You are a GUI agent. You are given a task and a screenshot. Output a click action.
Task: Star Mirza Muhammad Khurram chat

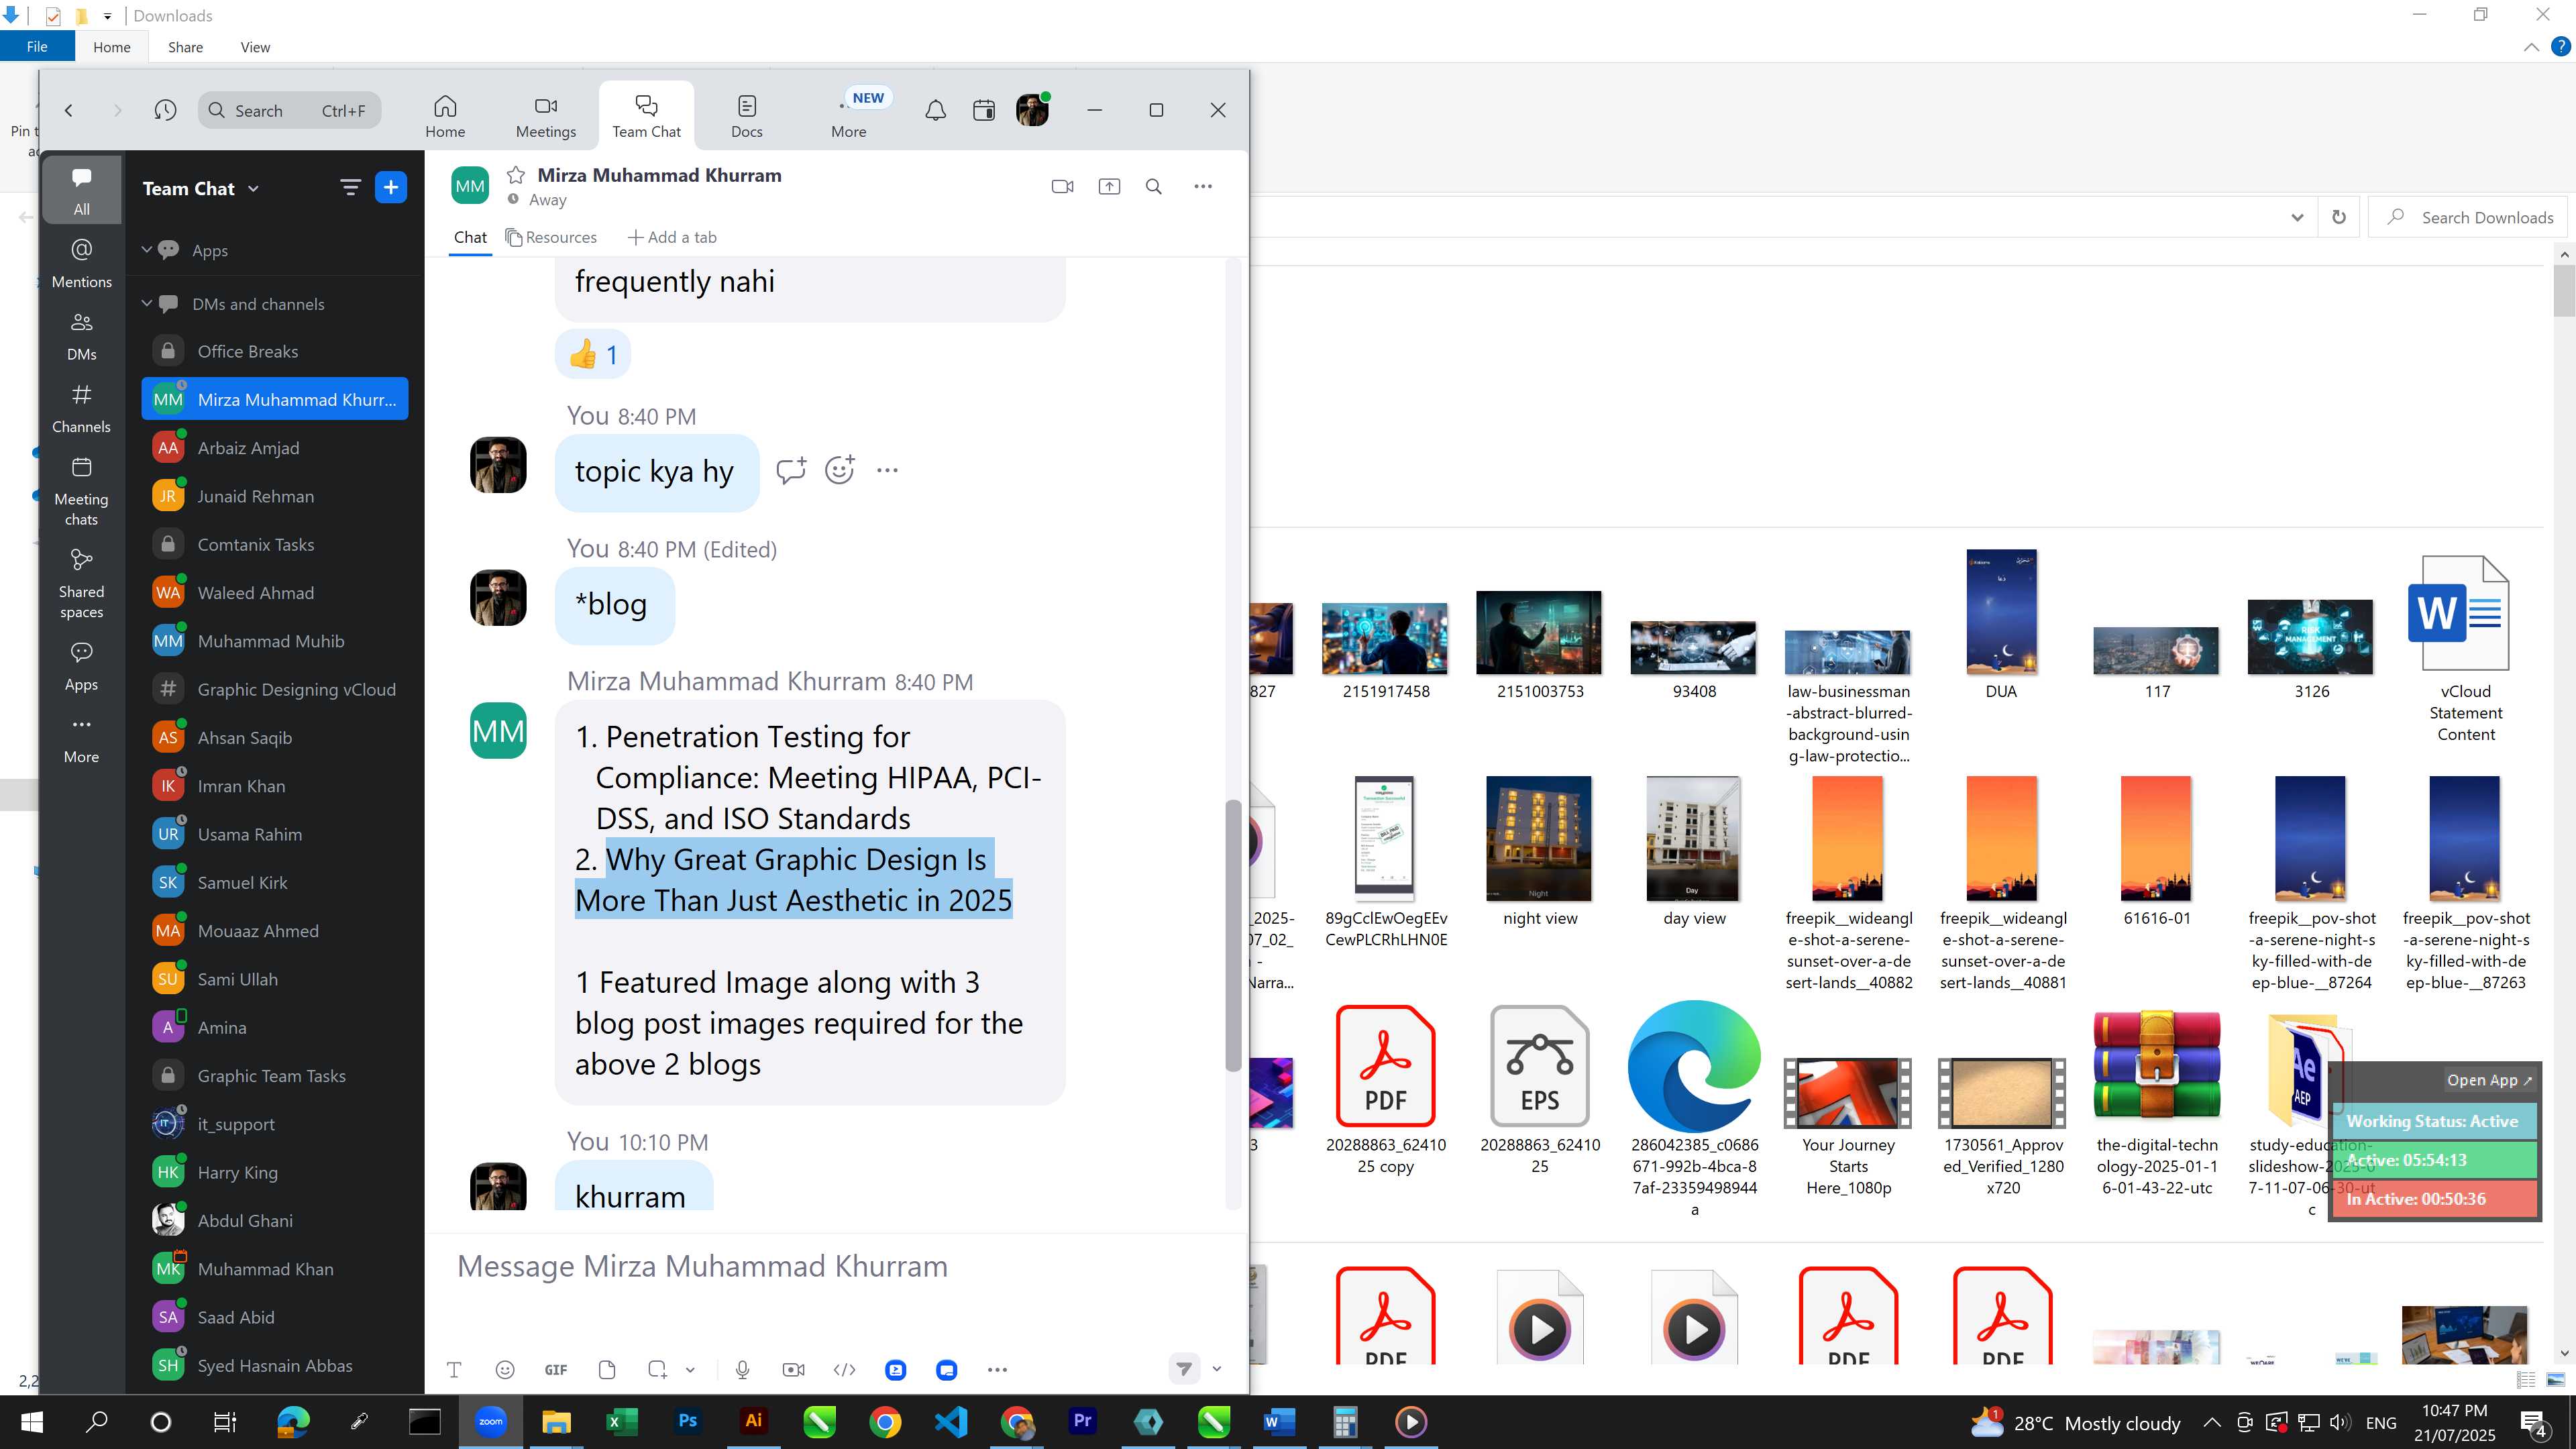(x=516, y=175)
